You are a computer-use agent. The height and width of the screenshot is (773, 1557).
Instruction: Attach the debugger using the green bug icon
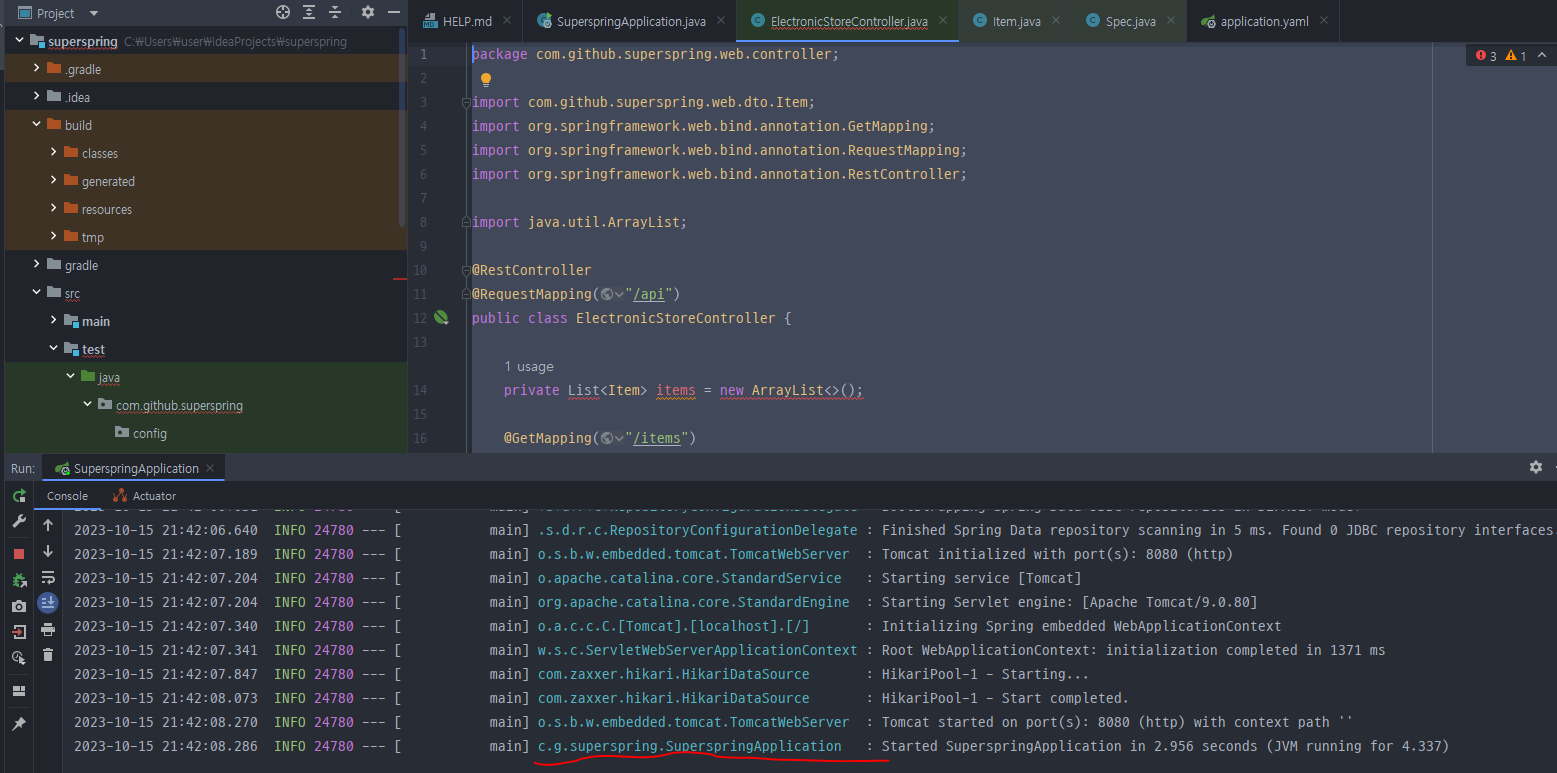click(19, 580)
